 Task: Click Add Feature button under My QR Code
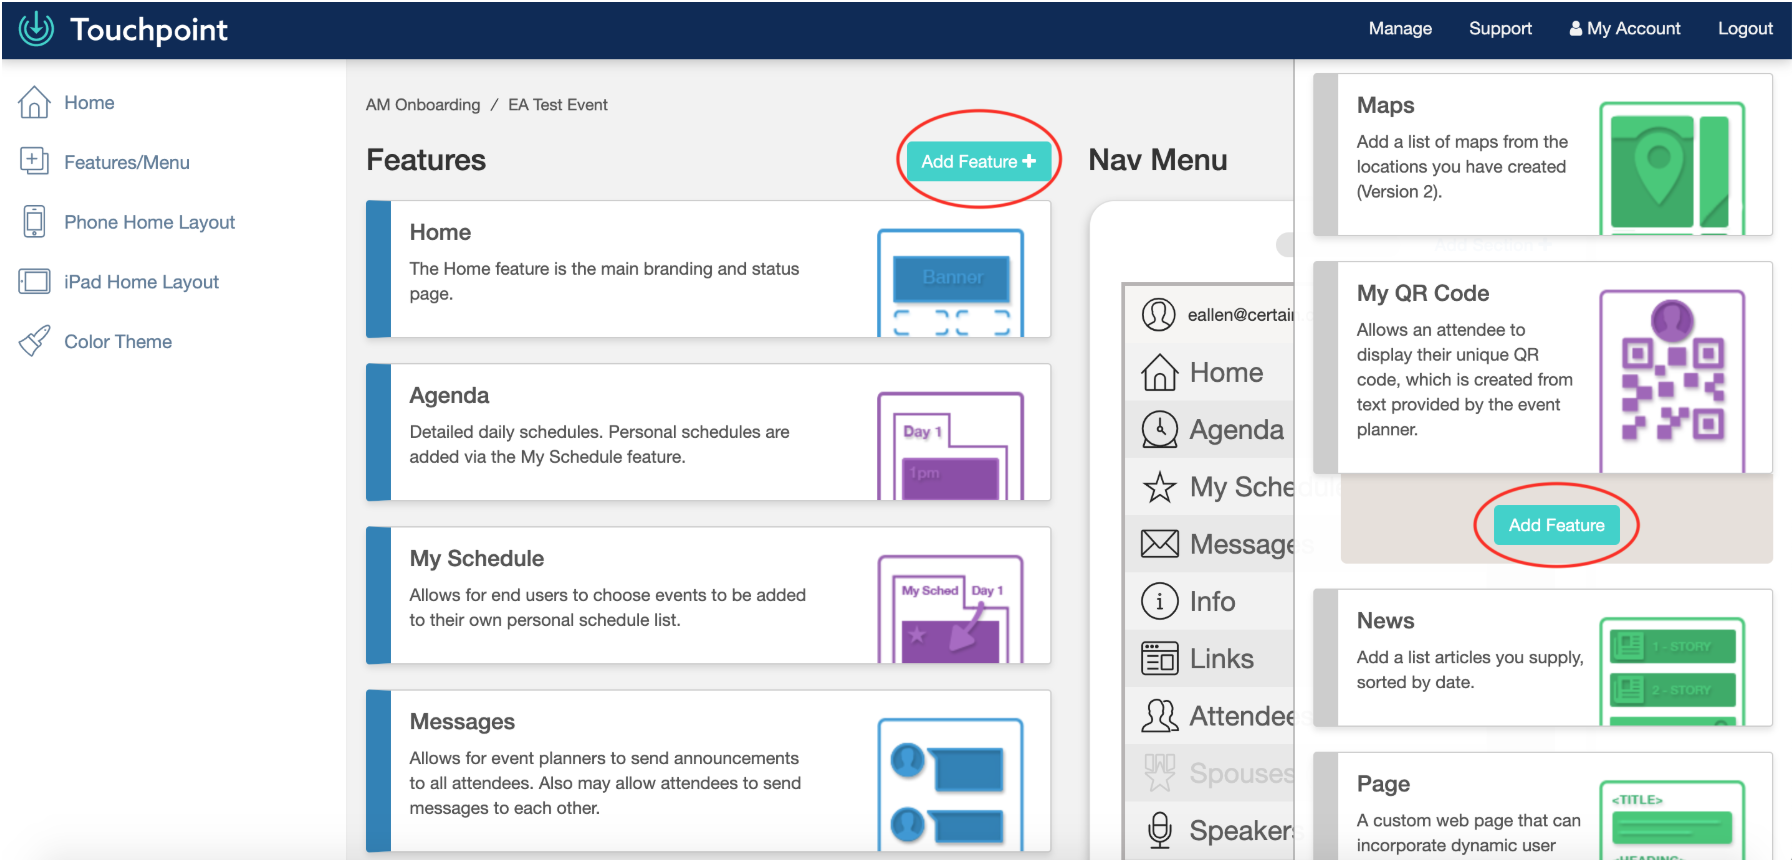coord(1556,525)
